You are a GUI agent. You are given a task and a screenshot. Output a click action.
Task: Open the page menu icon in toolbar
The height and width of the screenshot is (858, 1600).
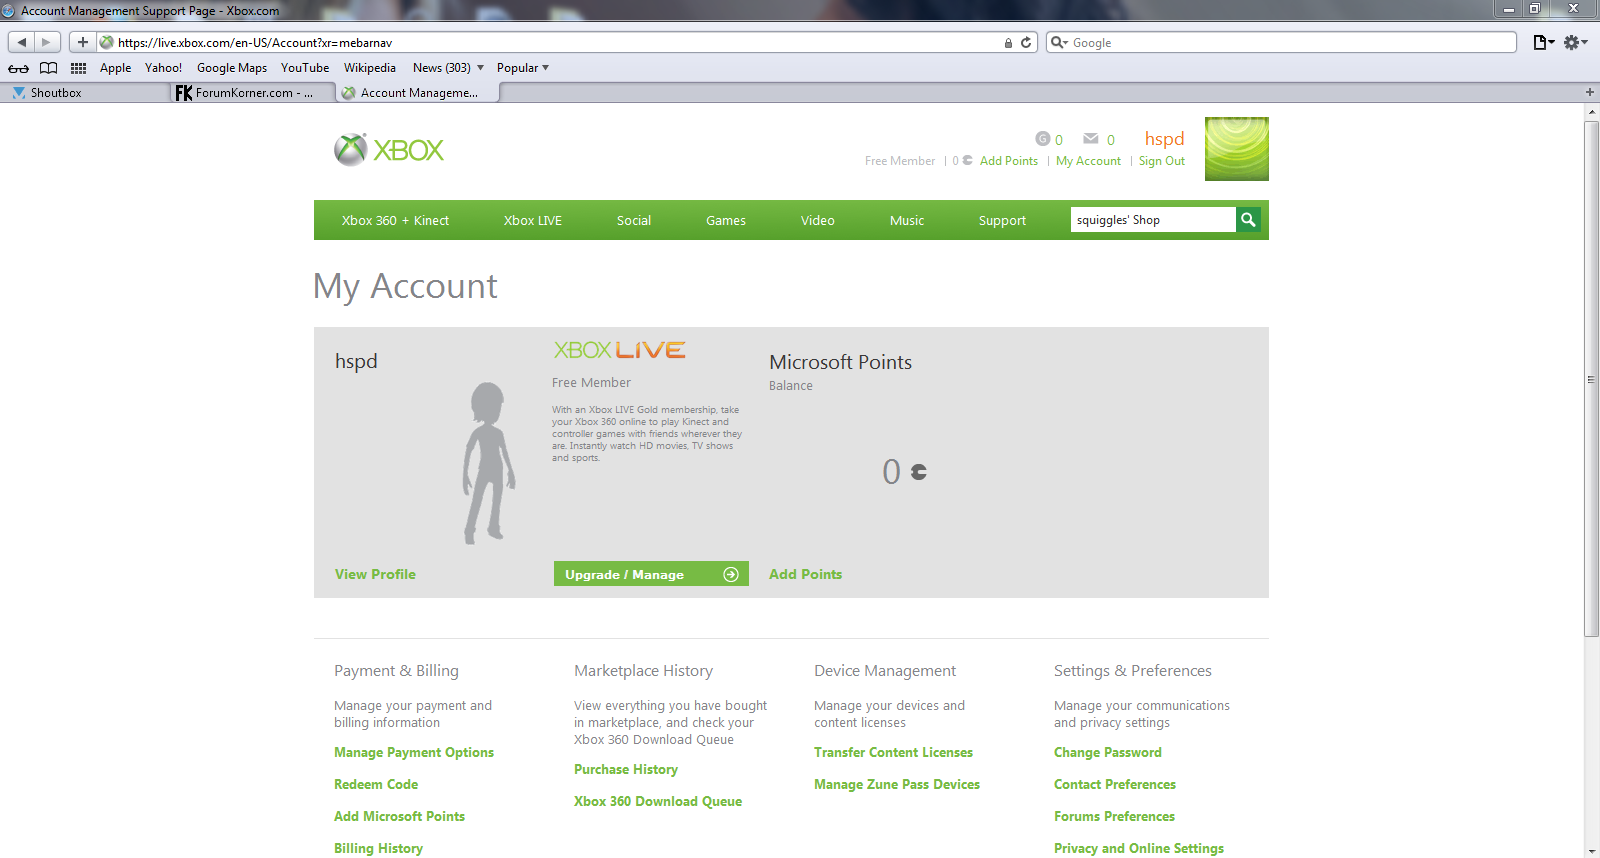[x=1543, y=42]
